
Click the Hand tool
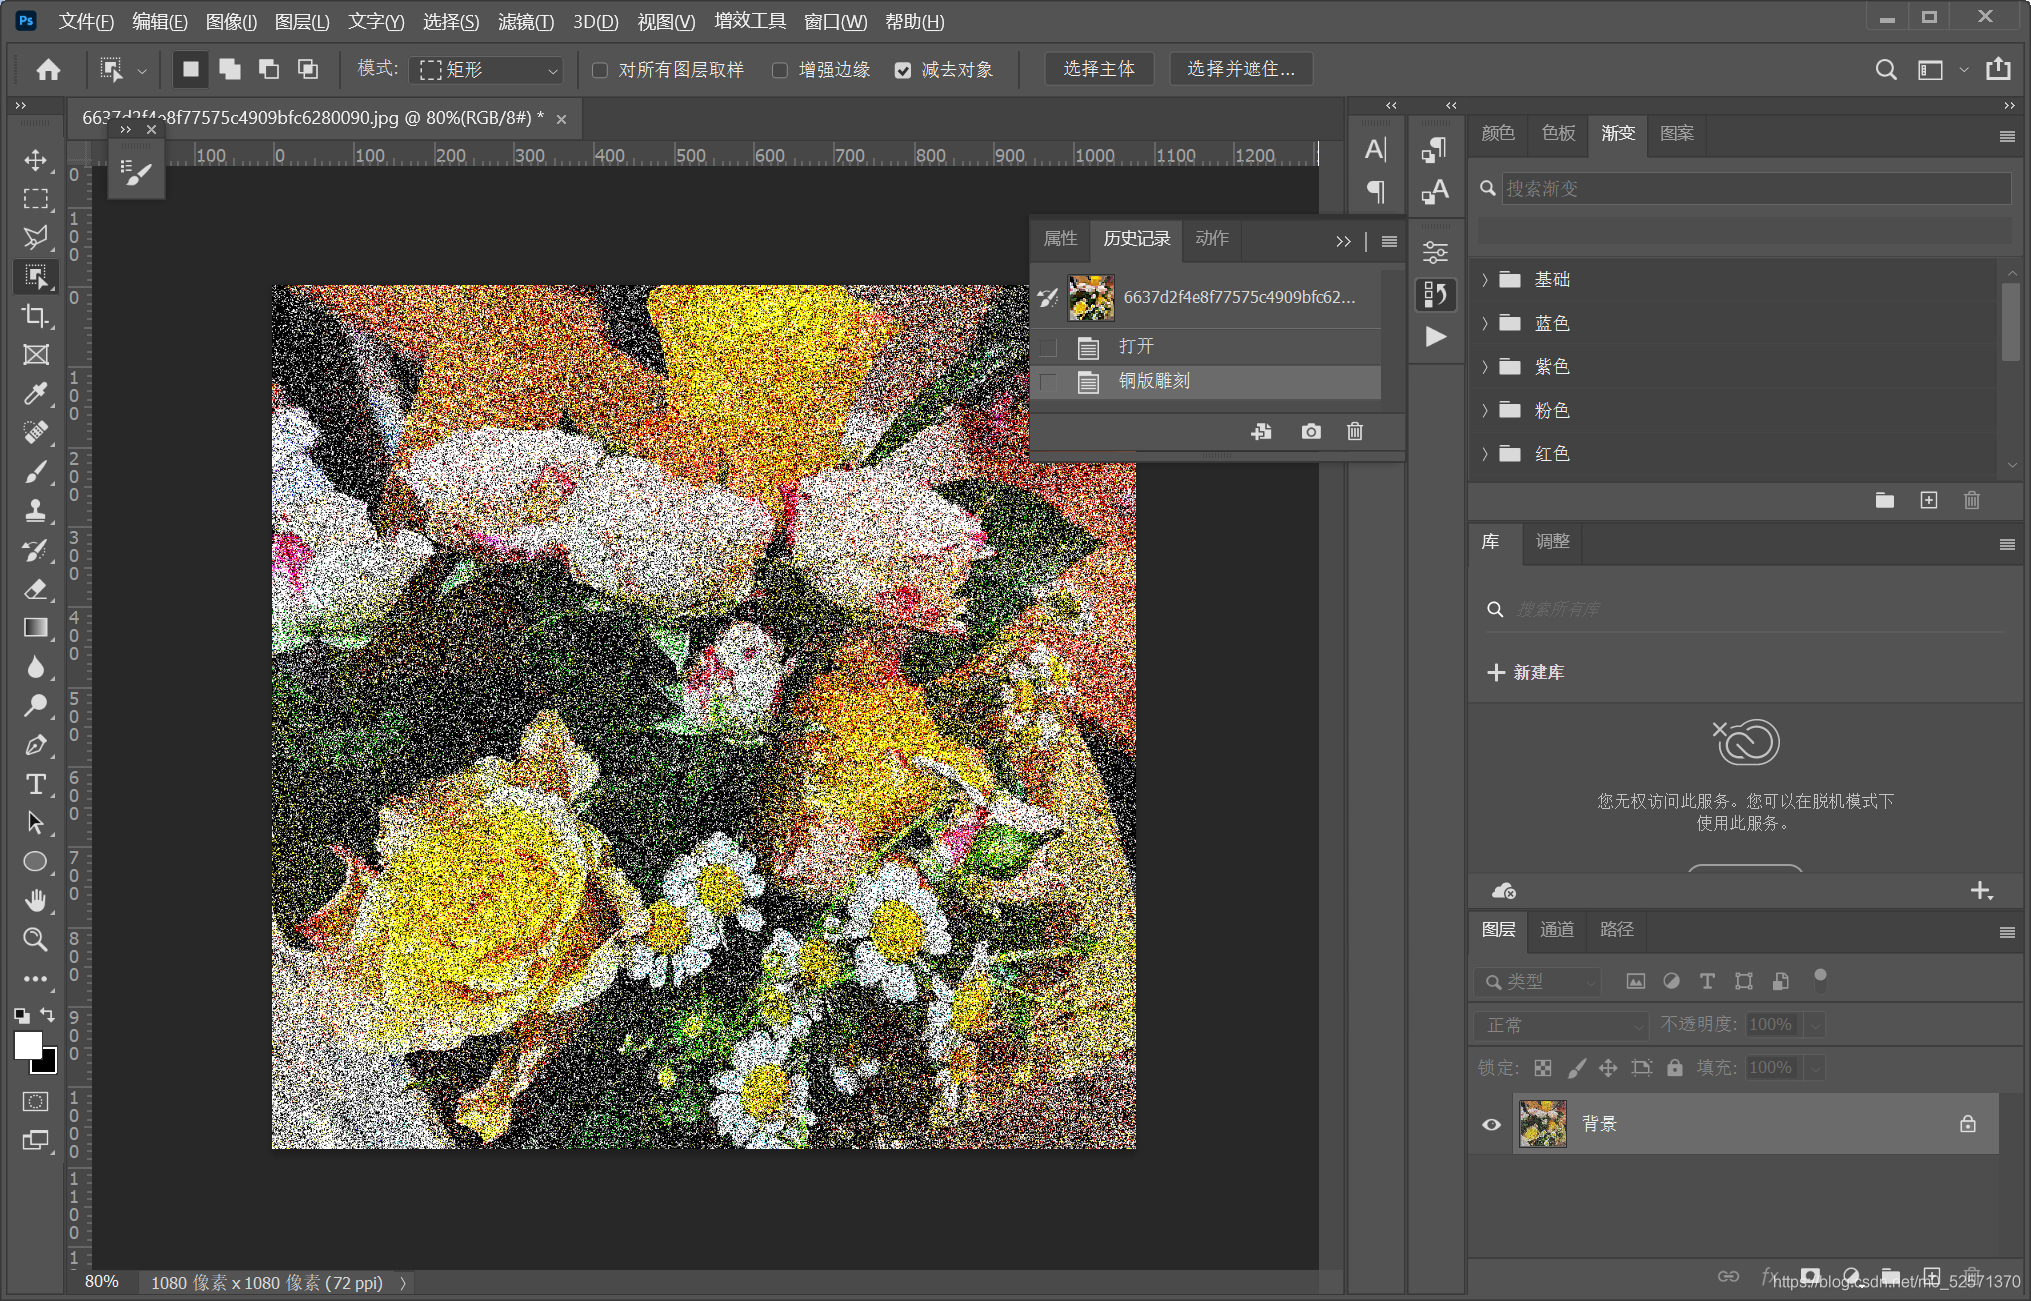click(x=36, y=900)
